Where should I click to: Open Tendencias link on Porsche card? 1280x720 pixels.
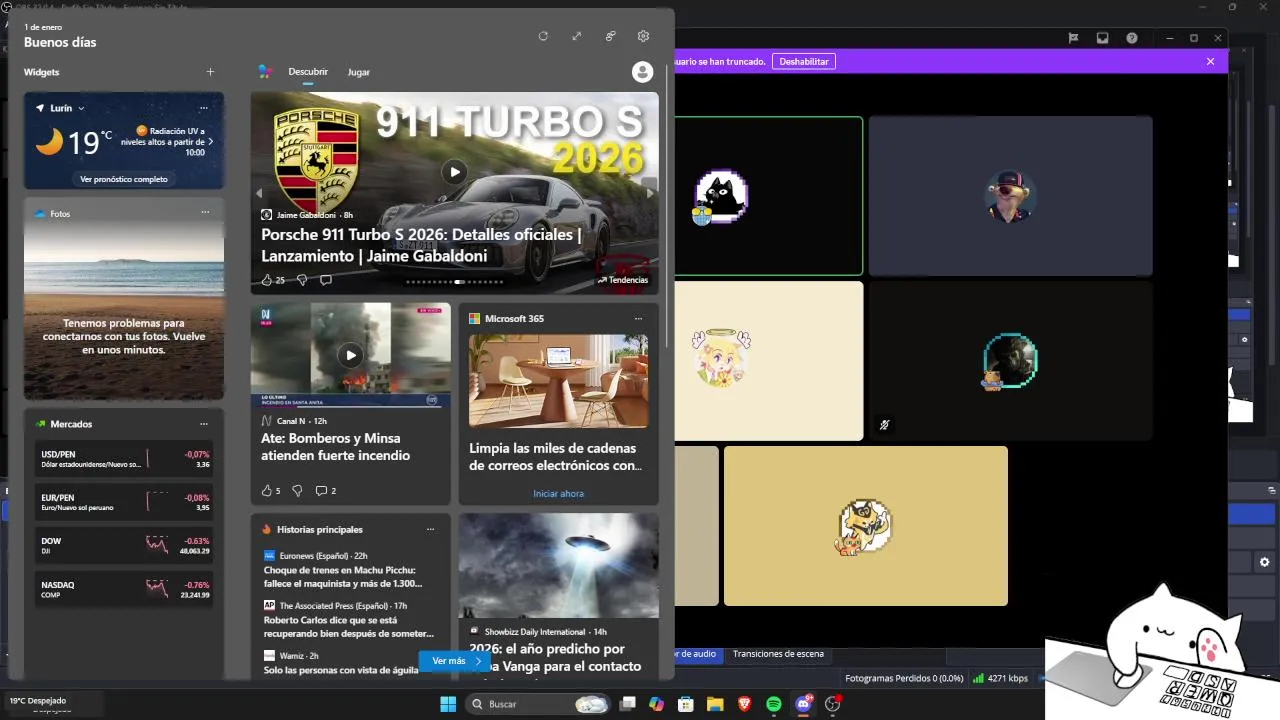tap(623, 280)
